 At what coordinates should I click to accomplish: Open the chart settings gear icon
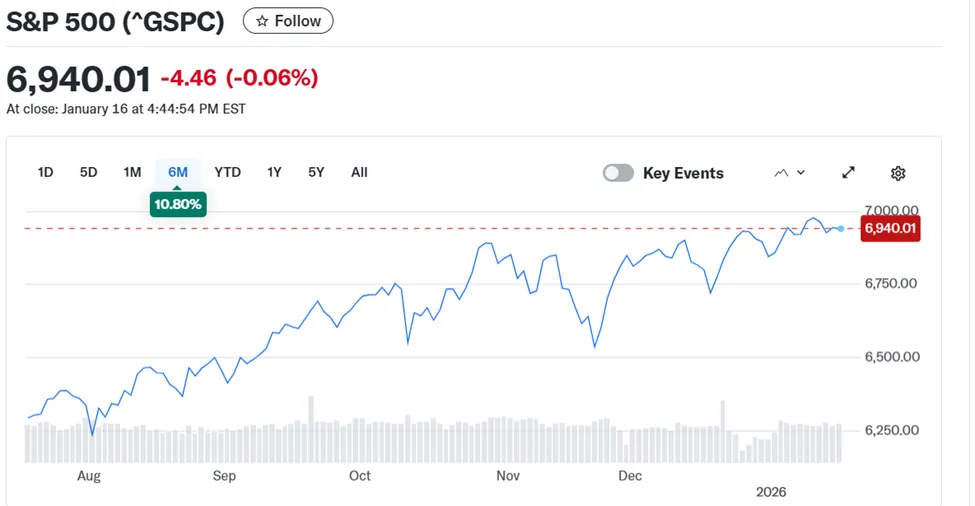point(898,173)
